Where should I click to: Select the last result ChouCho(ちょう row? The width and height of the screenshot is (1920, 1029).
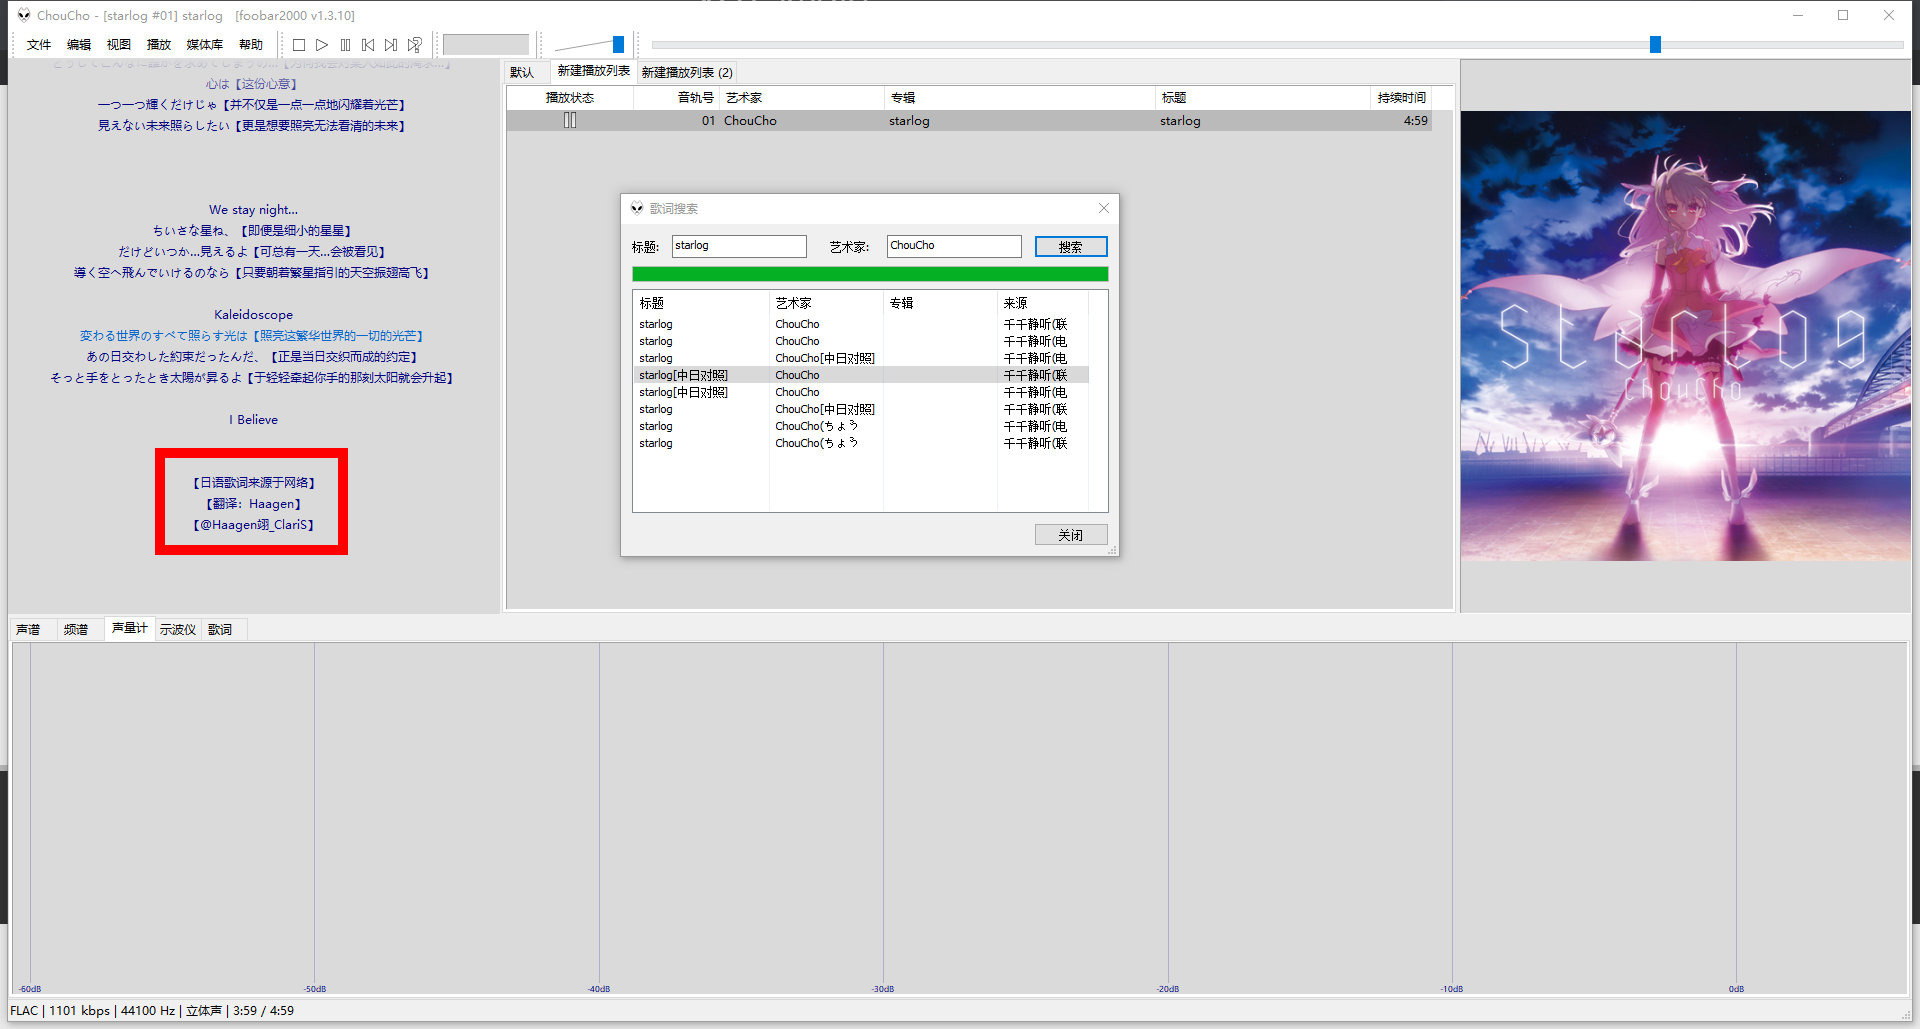861,443
